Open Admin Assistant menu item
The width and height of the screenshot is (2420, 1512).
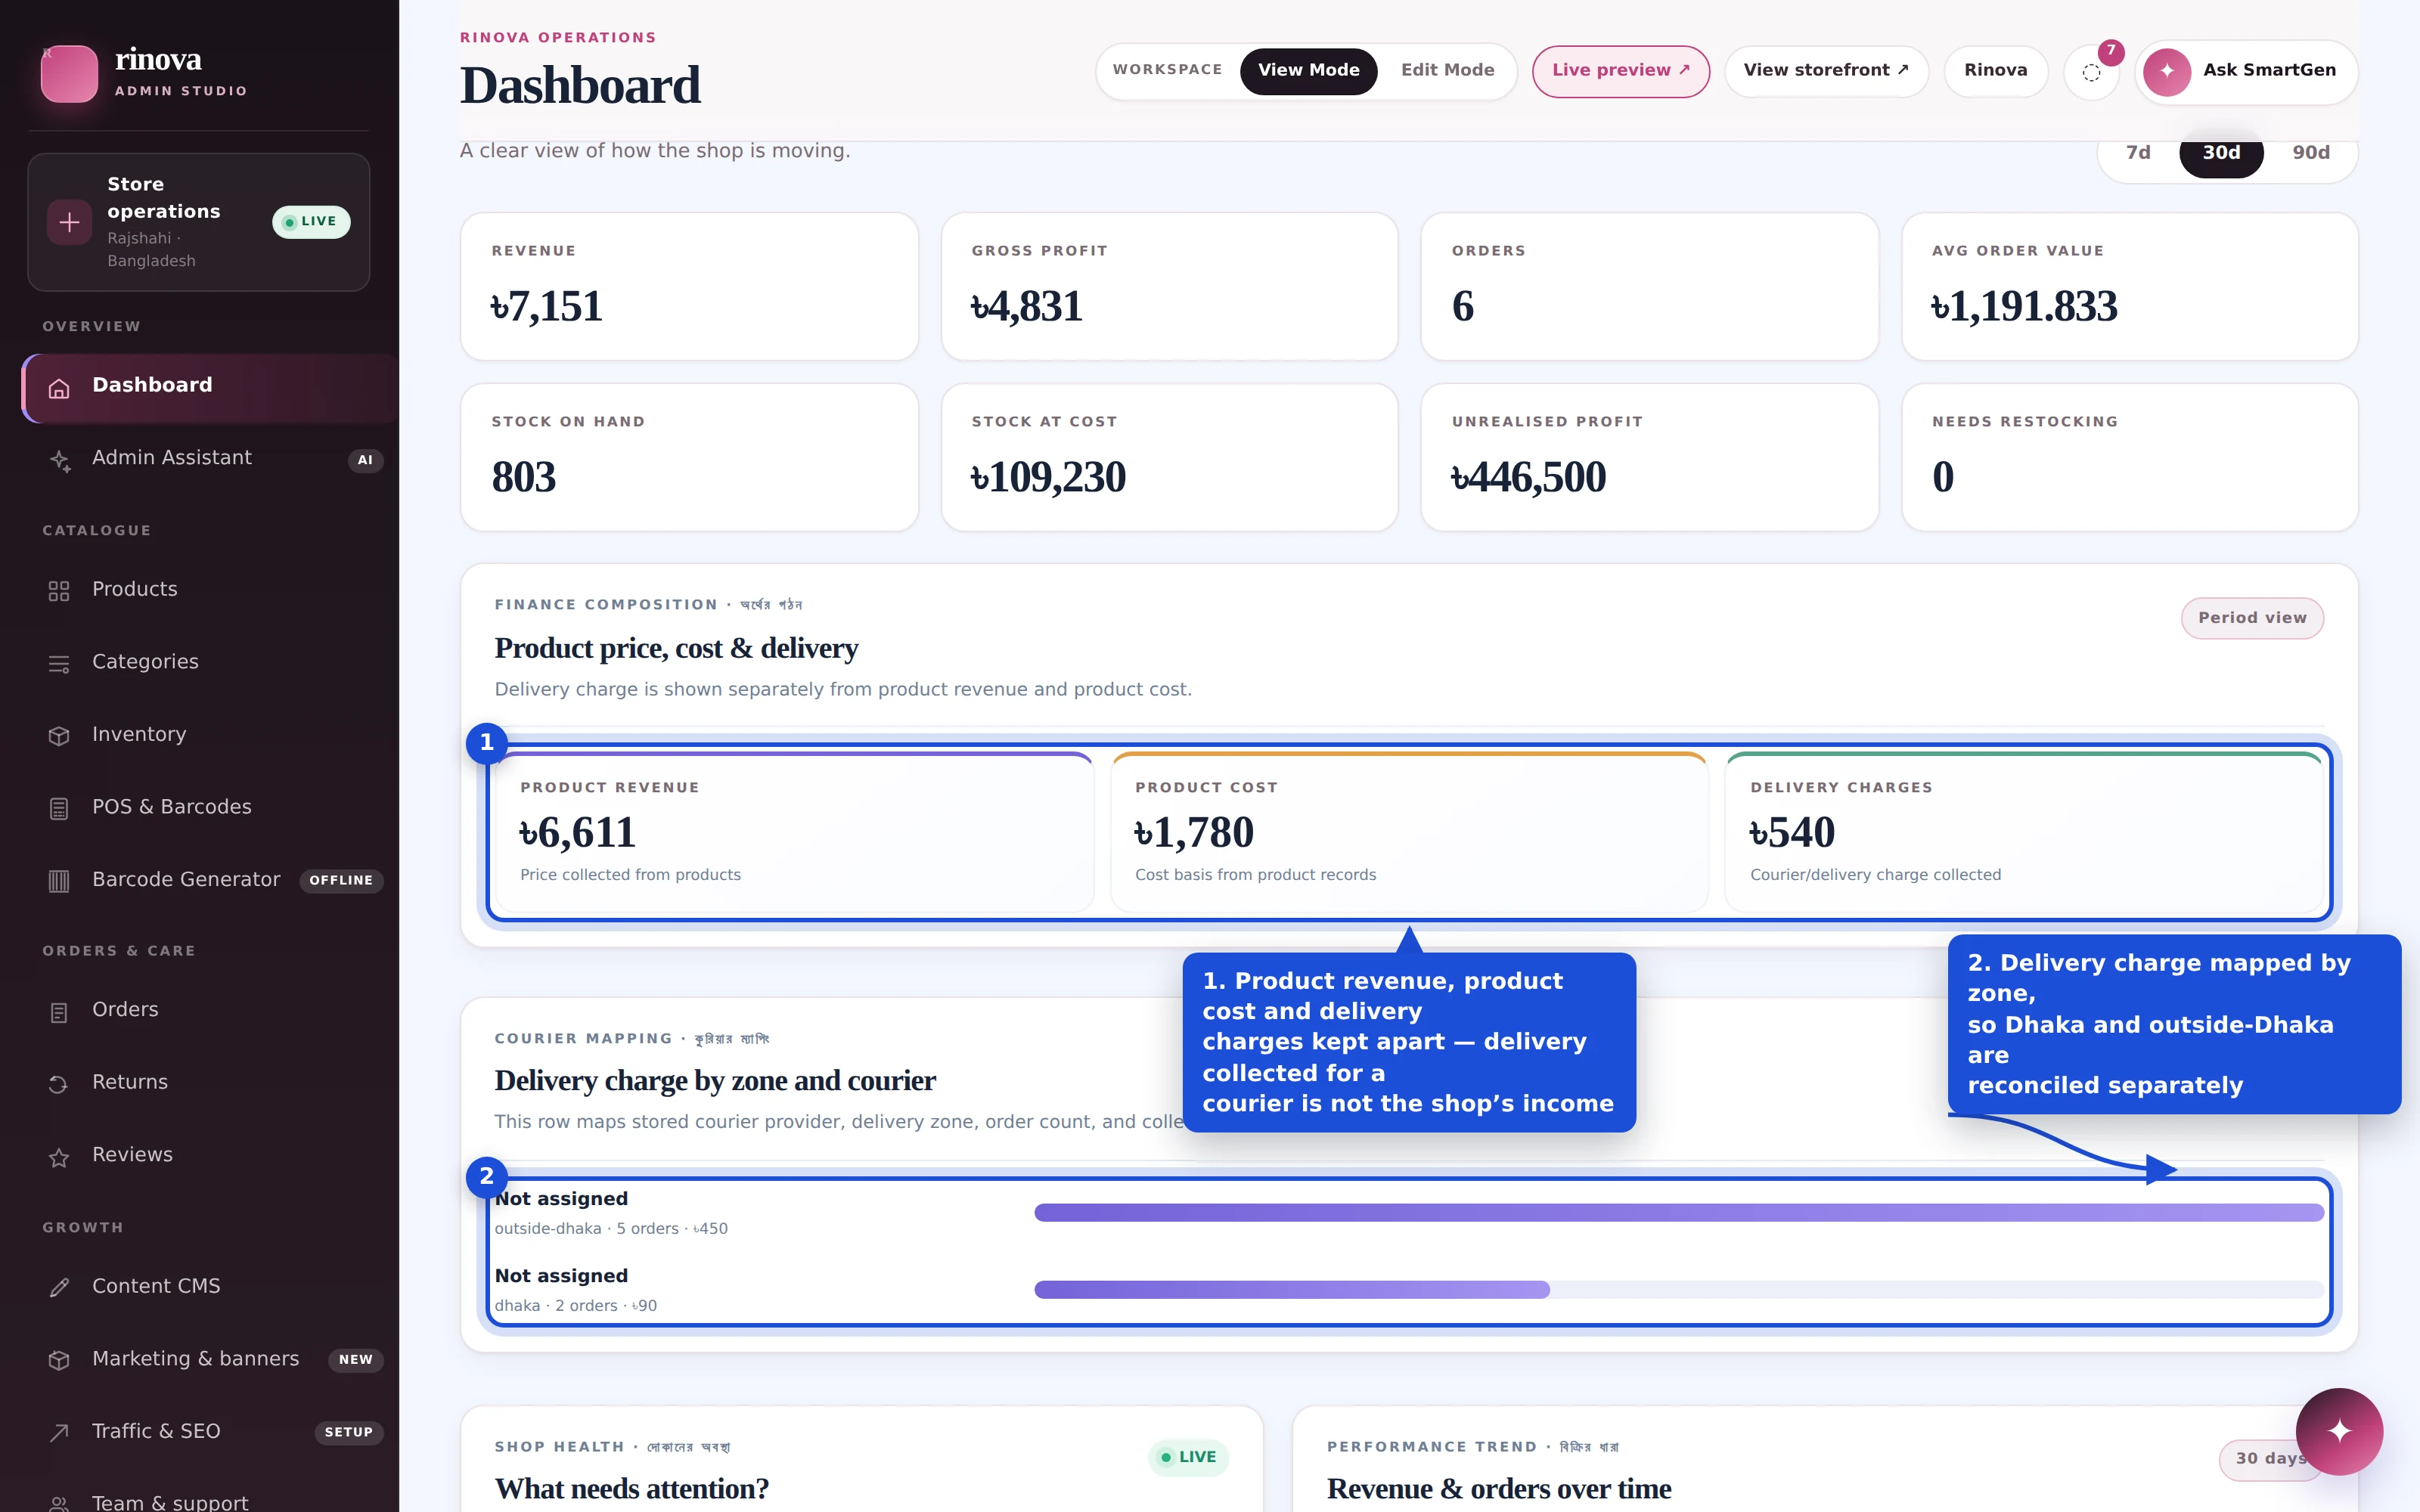pyautogui.click(x=210, y=460)
